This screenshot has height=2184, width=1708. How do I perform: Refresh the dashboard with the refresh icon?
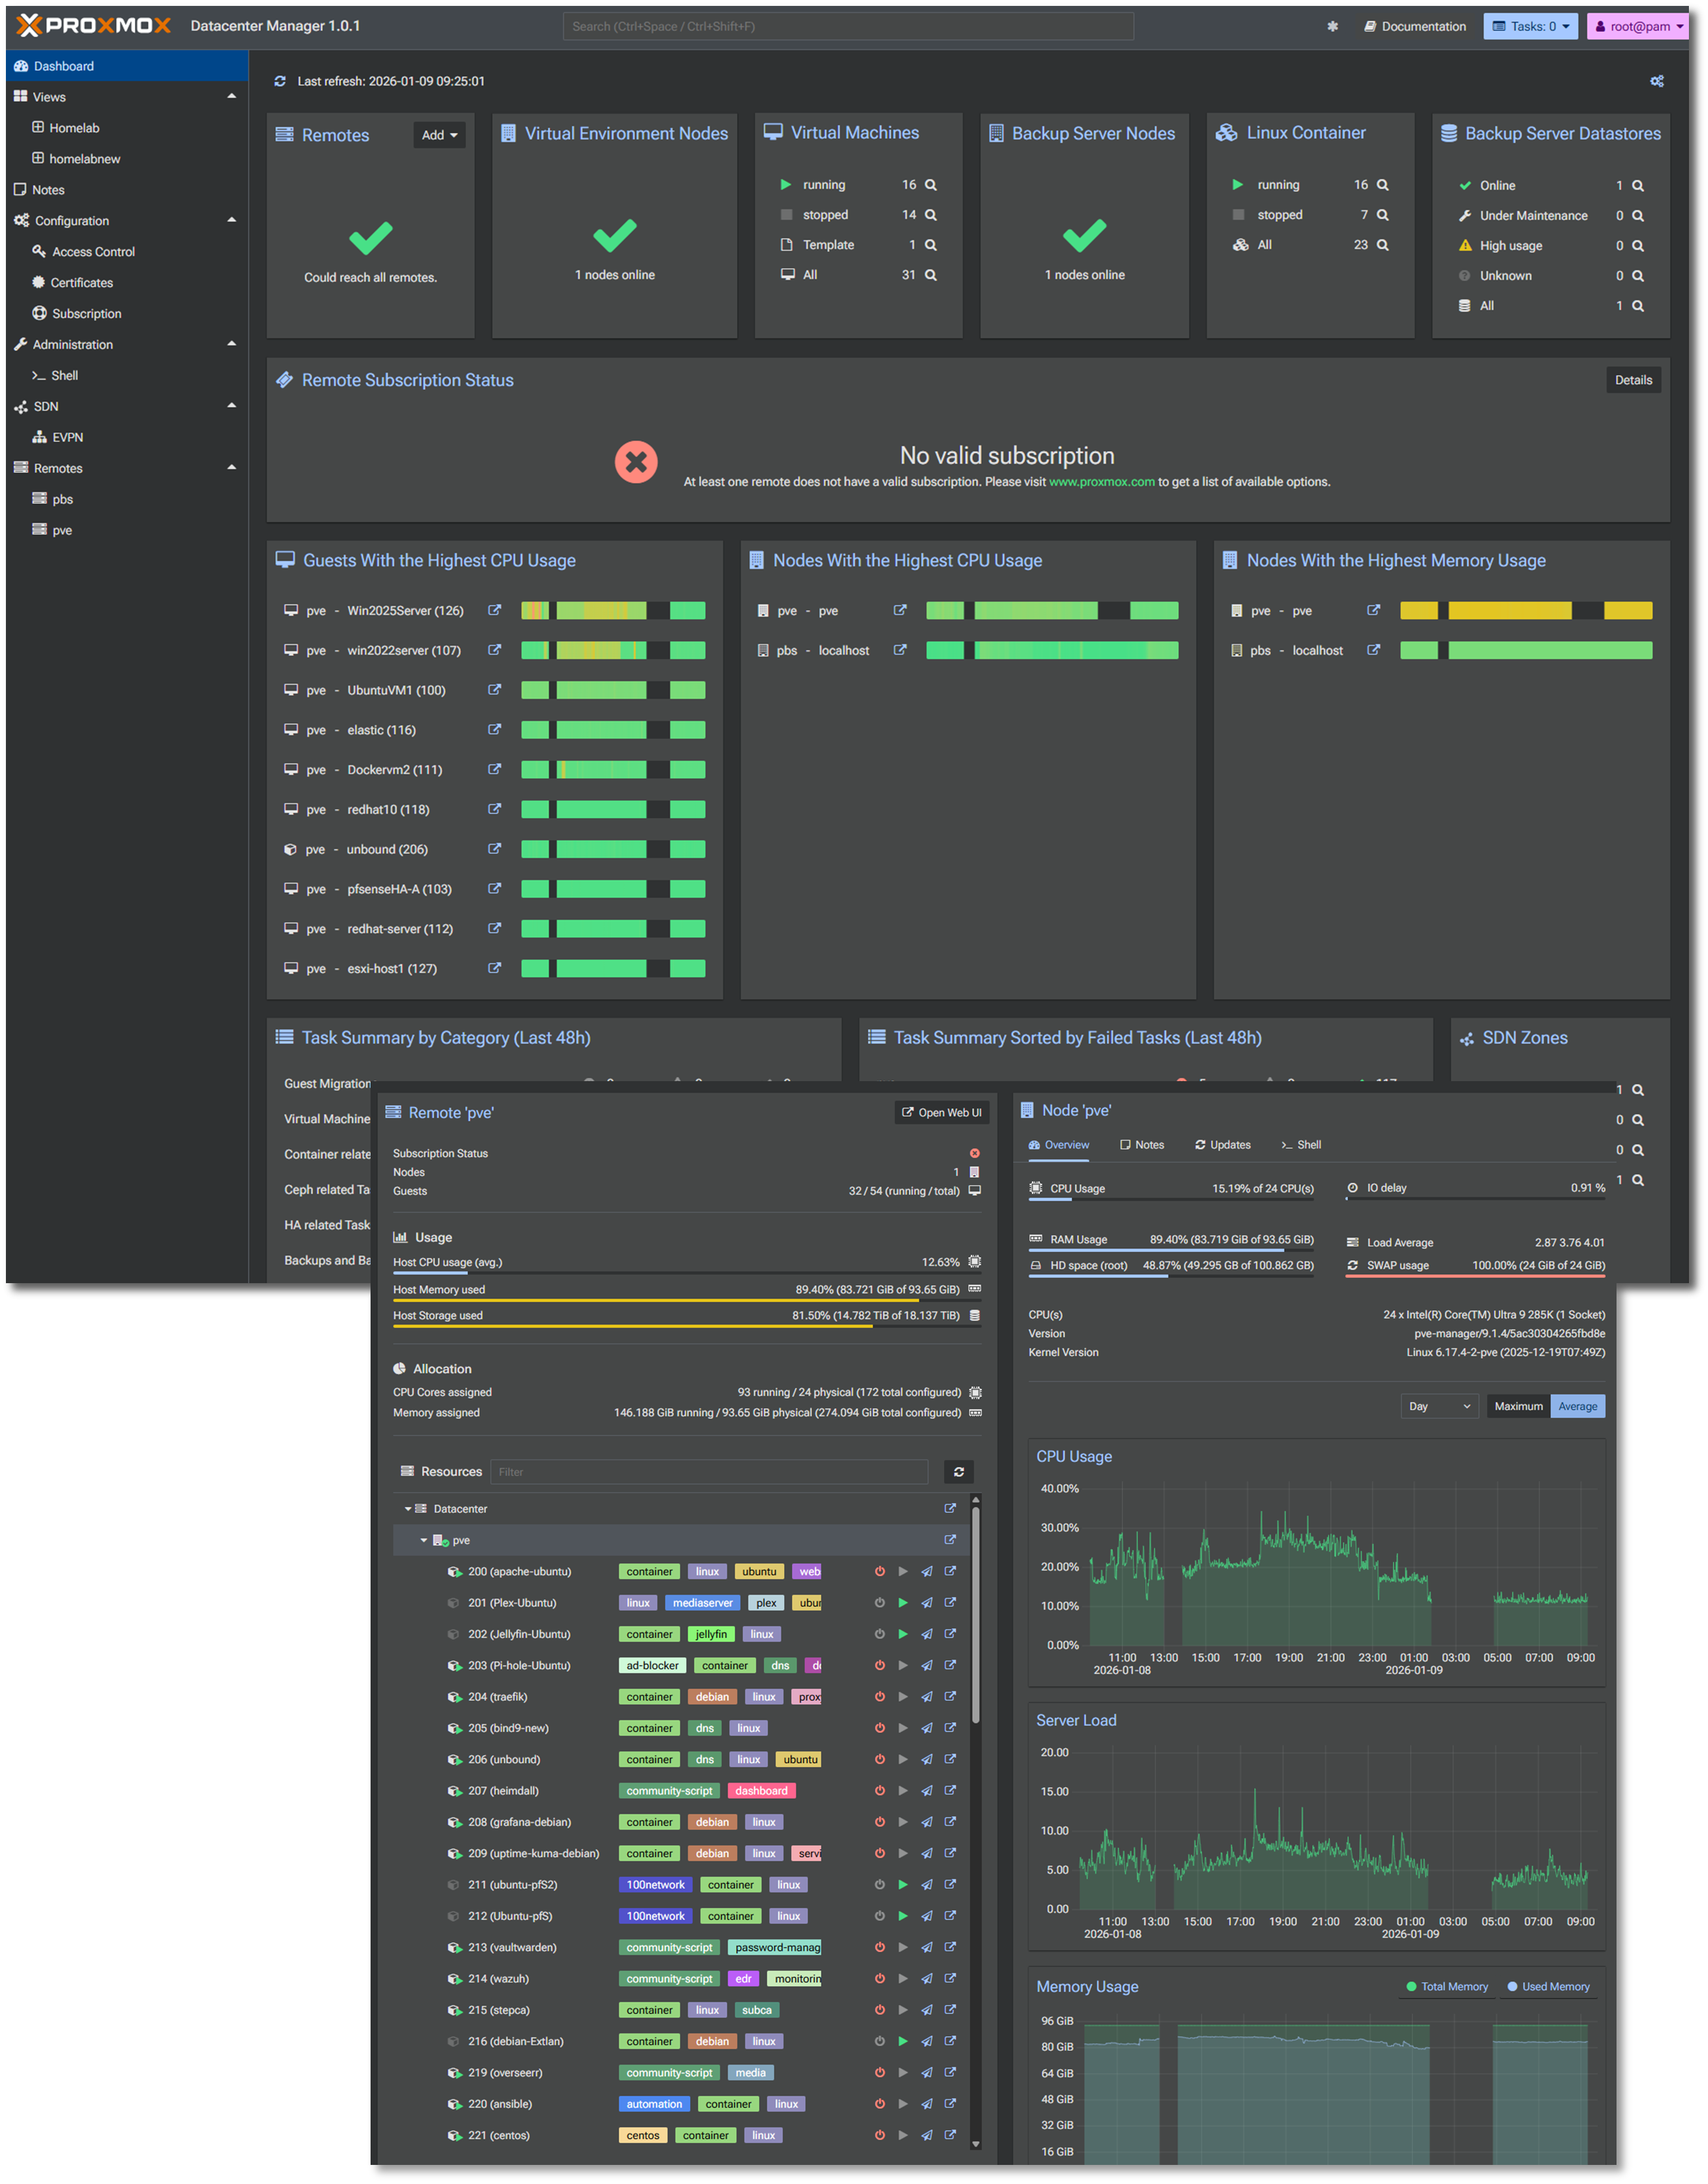pos(281,81)
